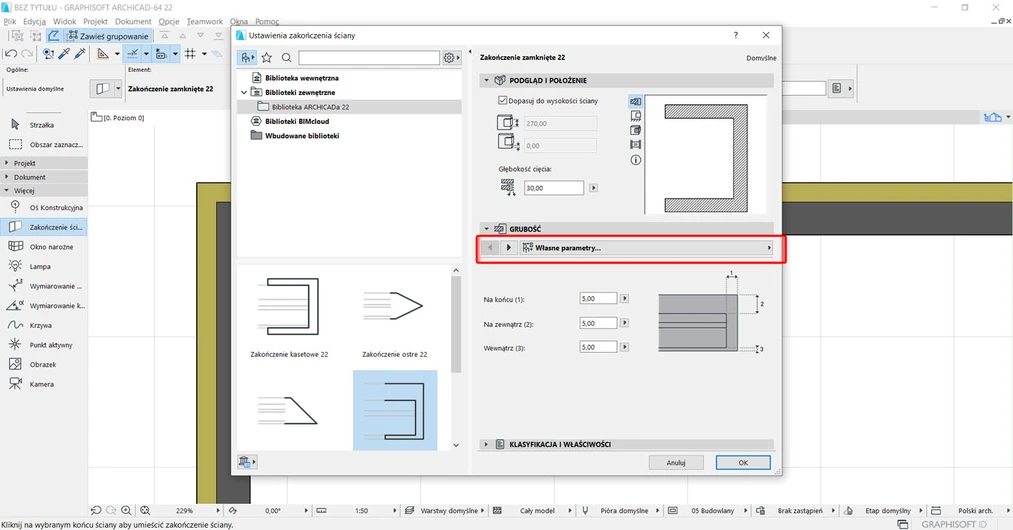Toggle the guide lines triangle-ruler icon
Screen dimensions: 1013x530
coord(103,54)
